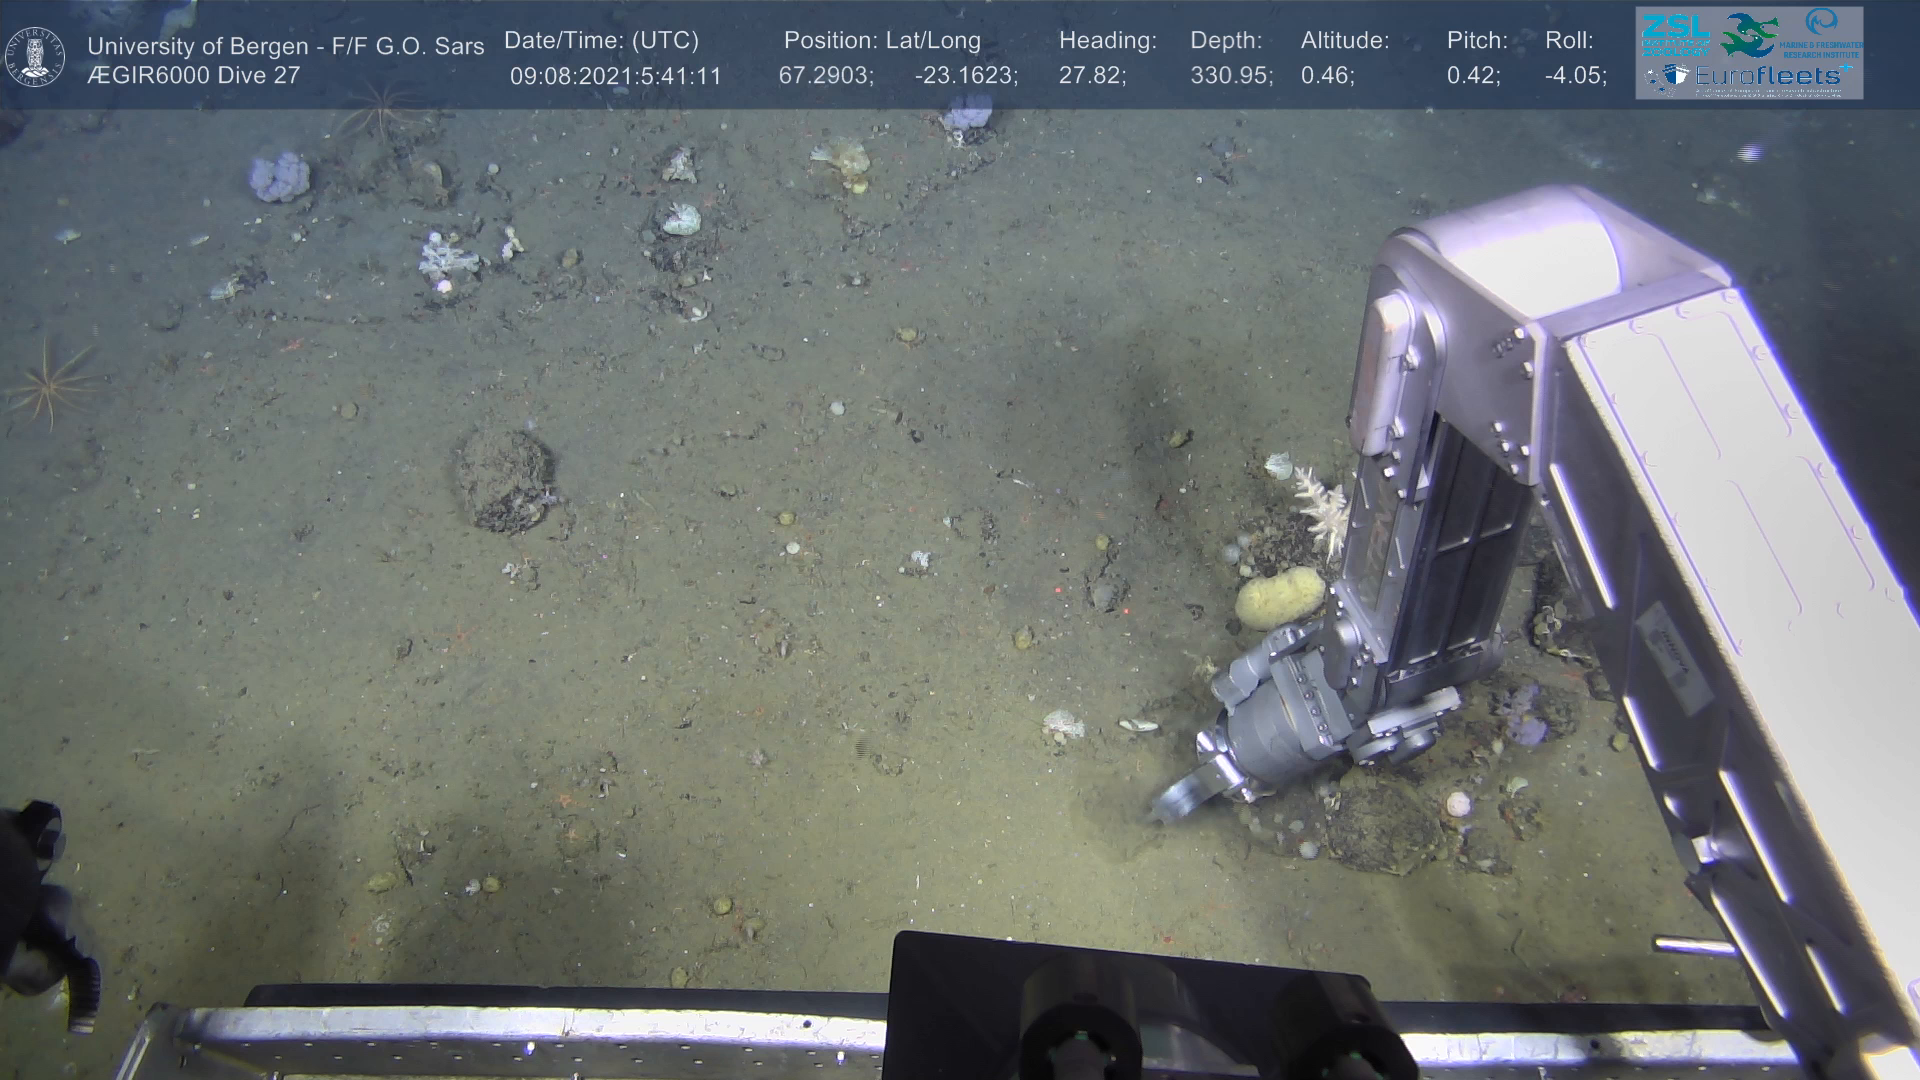Click the ZSL Institute of Zoology logo
Viewport: 1920px width, 1080px height.
pos(1674,34)
